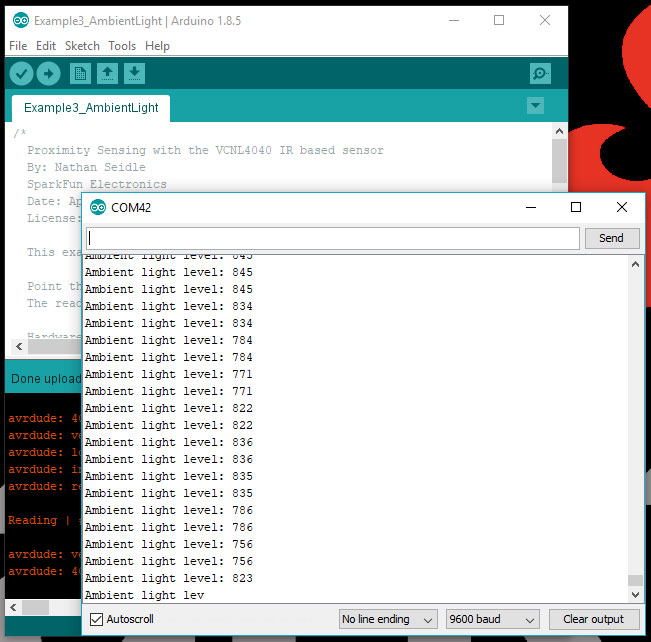The height and width of the screenshot is (642, 651).
Task: Click COM42 window title text
Action: tap(131, 208)
